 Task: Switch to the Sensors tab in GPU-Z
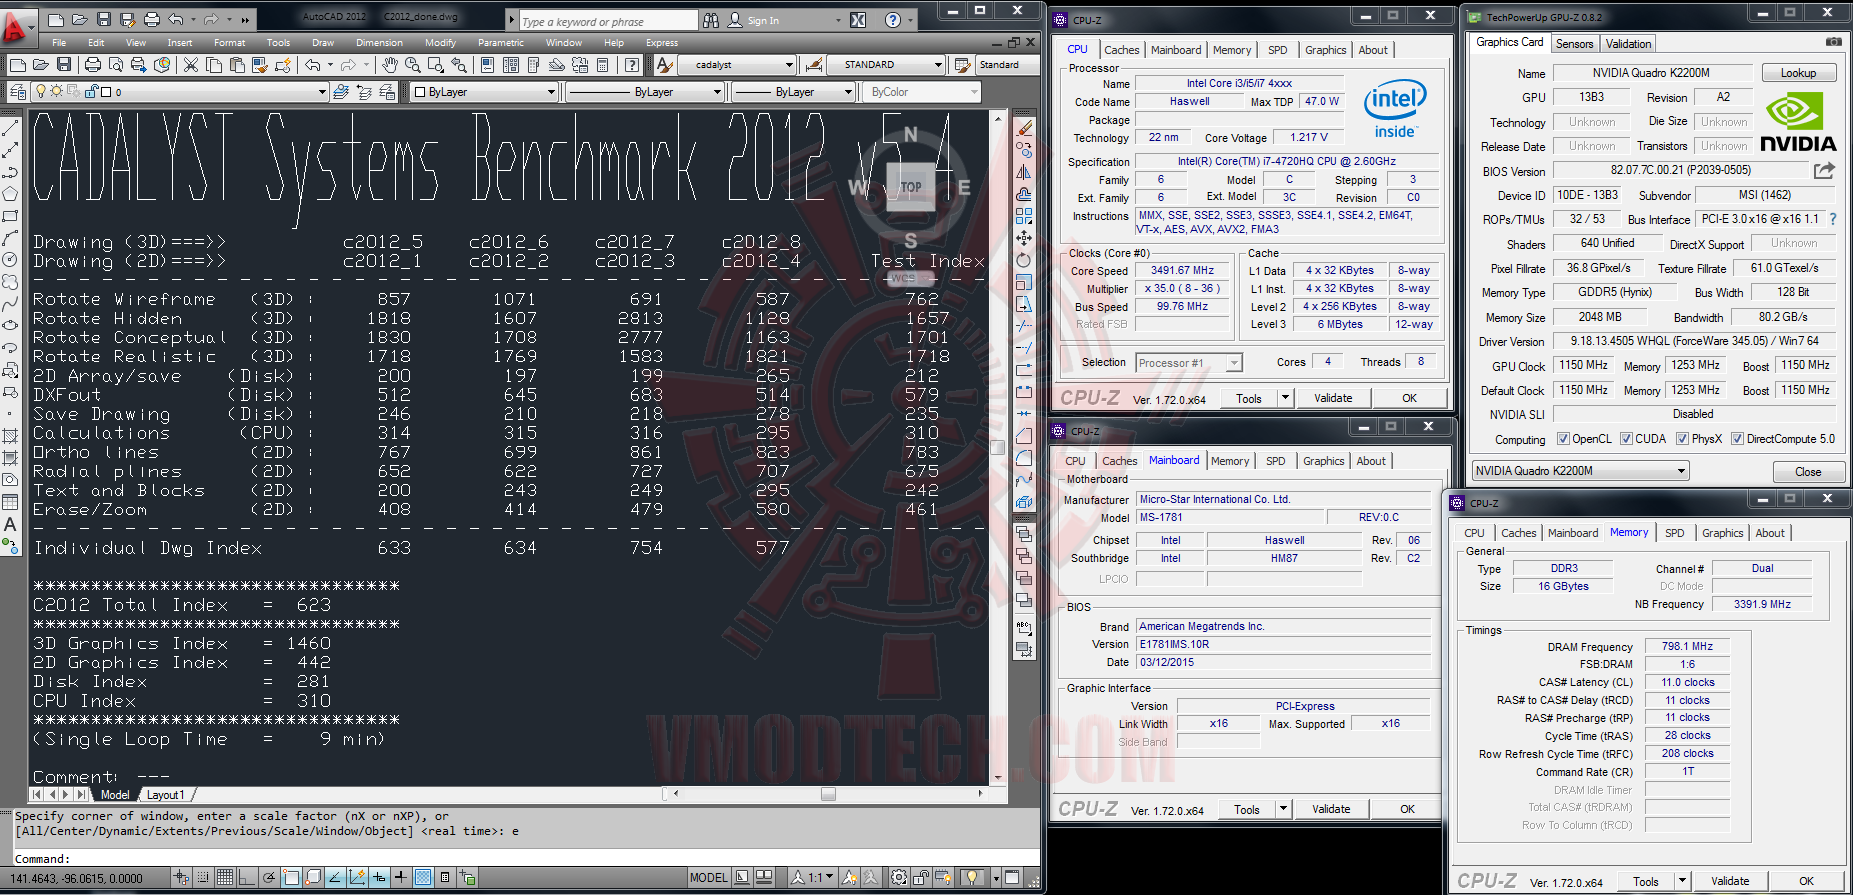coord(1574,44)
